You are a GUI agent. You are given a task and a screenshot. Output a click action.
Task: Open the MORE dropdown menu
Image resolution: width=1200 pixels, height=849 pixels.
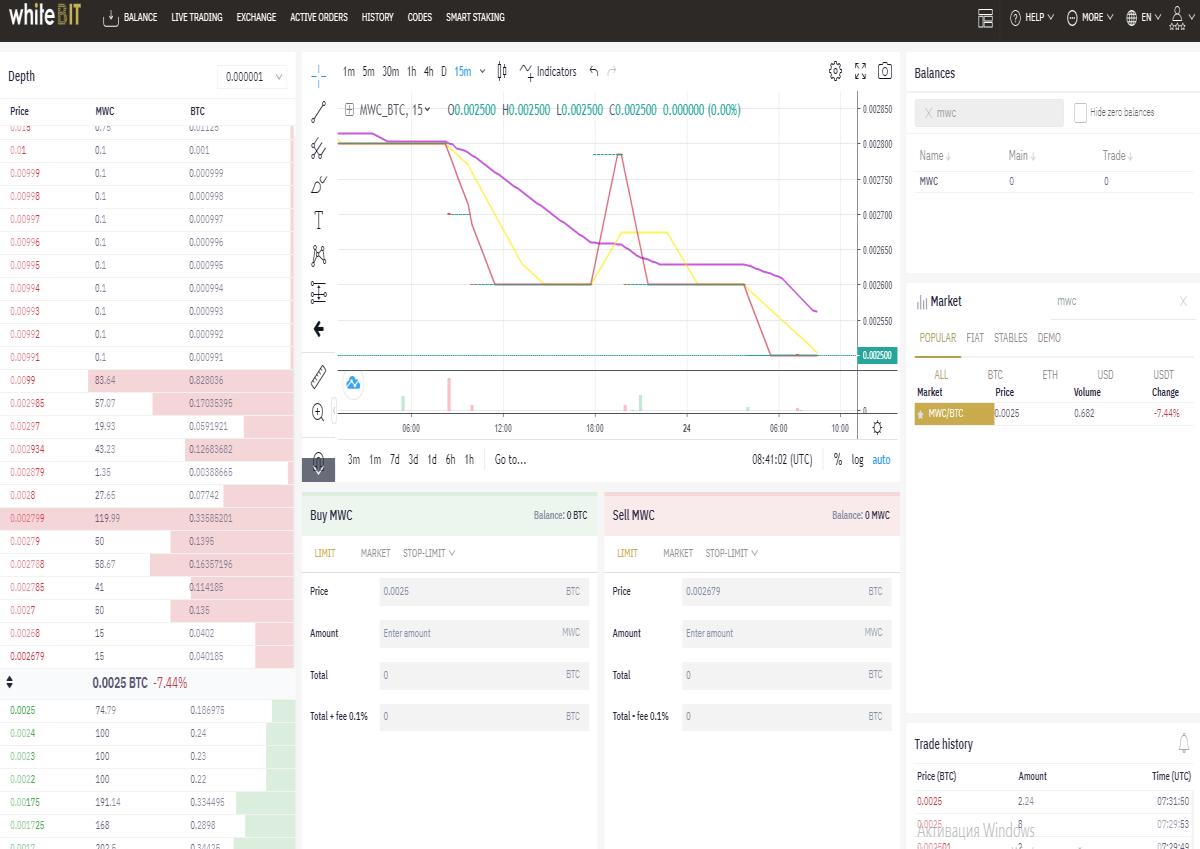click(x=1090, y=17)
